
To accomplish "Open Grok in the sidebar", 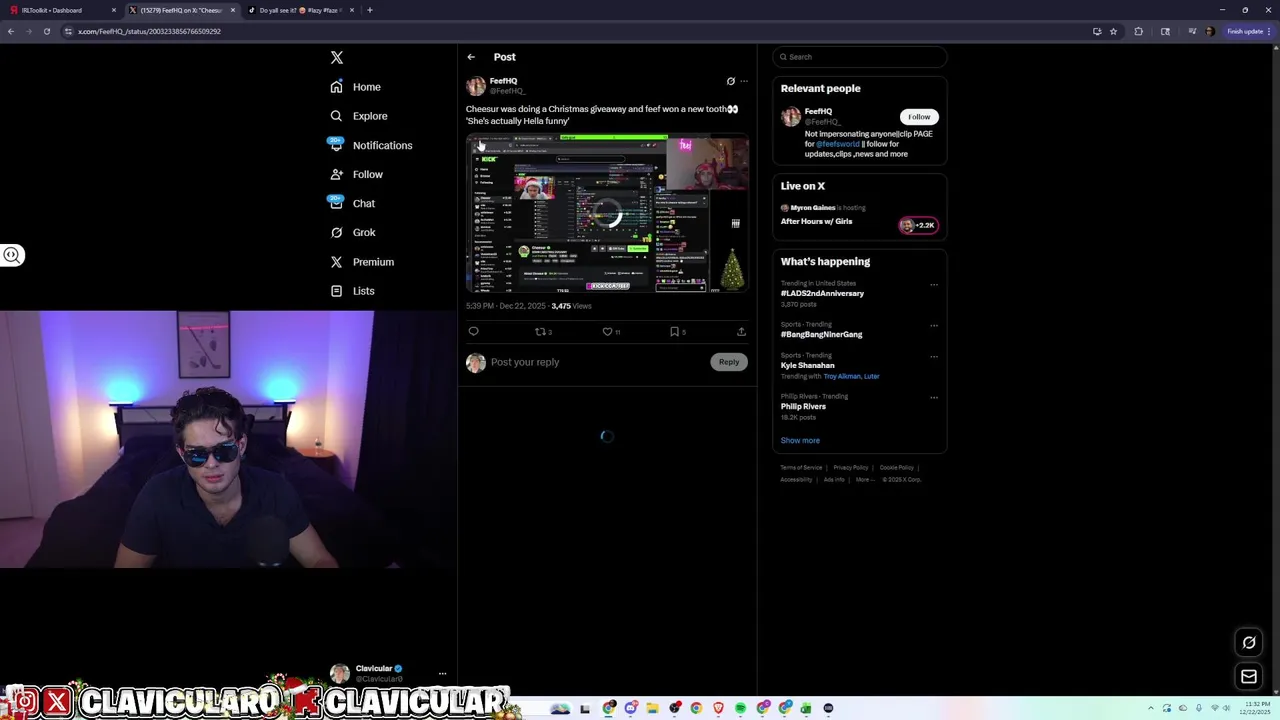I will click(352, 232).
